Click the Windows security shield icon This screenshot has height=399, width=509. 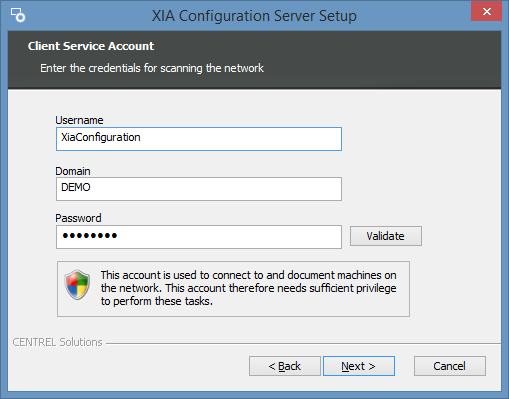pos(77,285)
